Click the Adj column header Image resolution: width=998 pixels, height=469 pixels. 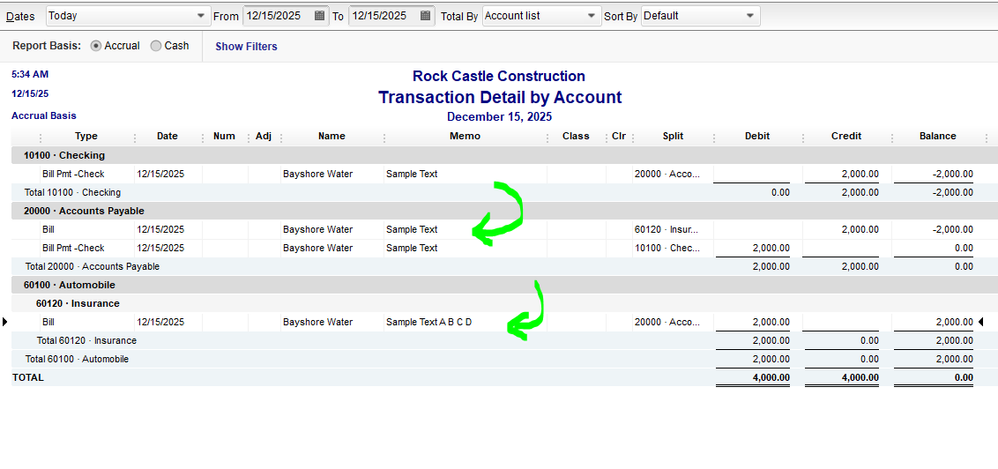pyautogui.click(x=263, y=136)
